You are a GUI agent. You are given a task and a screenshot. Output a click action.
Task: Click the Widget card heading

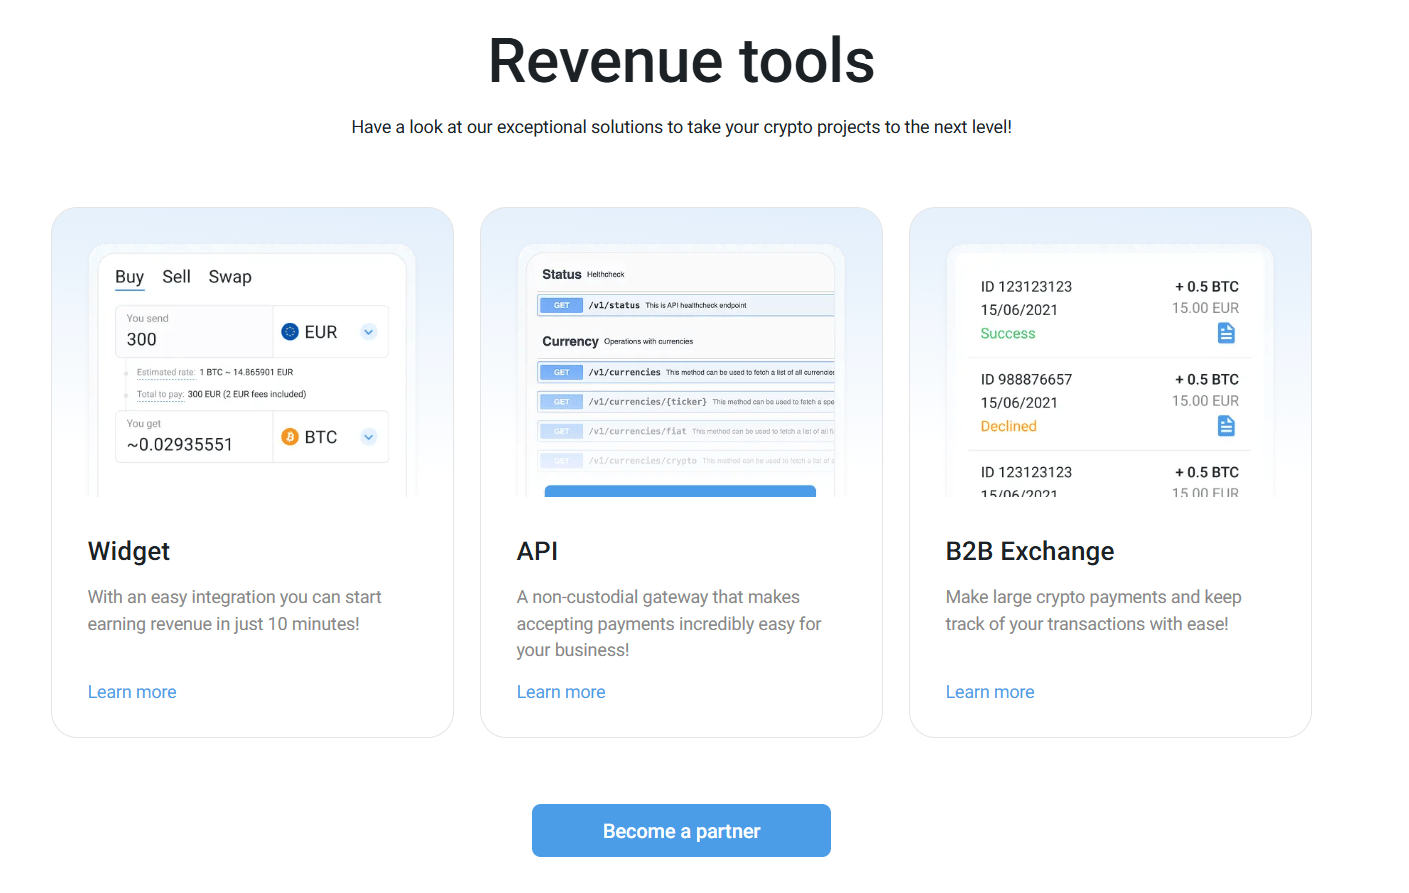[x=129, y=551]
